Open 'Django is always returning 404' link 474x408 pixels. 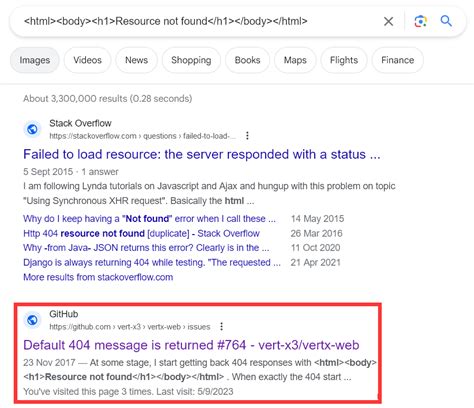click(152, 262)
